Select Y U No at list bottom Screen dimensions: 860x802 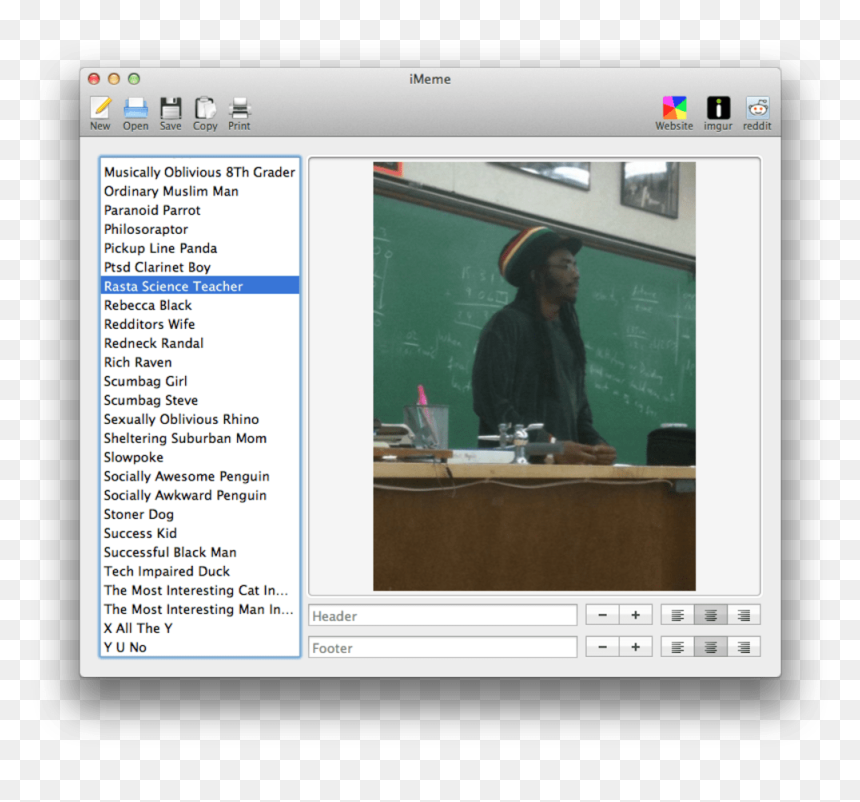point(200,647)
